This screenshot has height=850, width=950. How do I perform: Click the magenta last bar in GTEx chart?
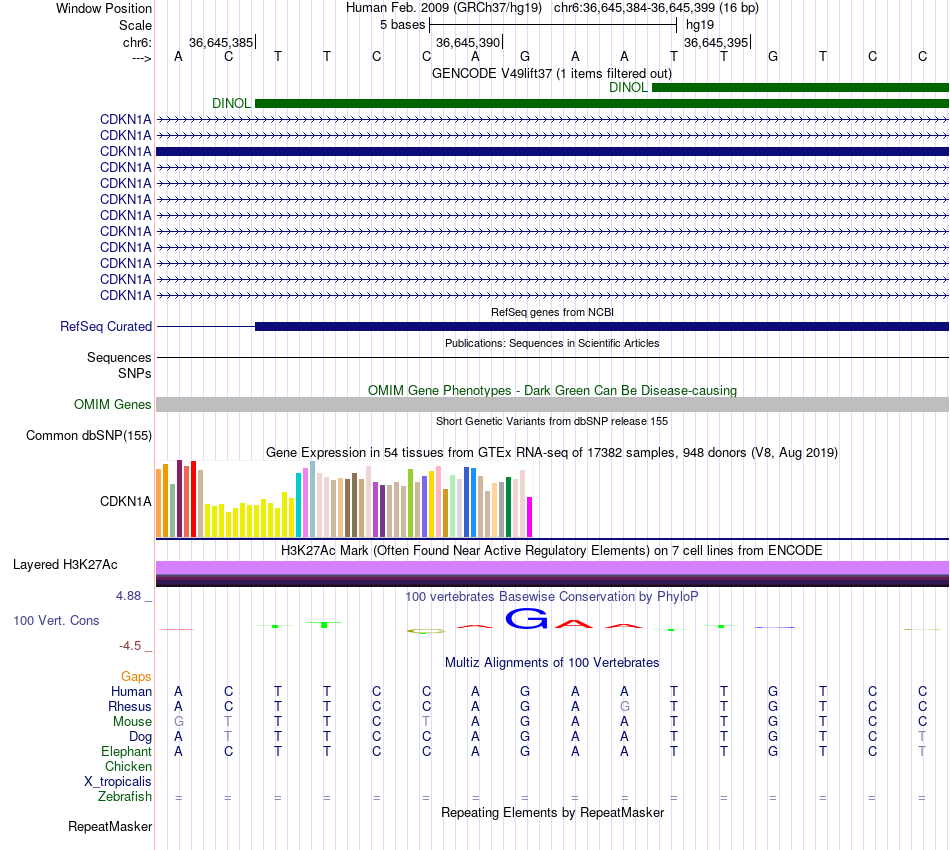pyautogui.click(x=530, y=517)
